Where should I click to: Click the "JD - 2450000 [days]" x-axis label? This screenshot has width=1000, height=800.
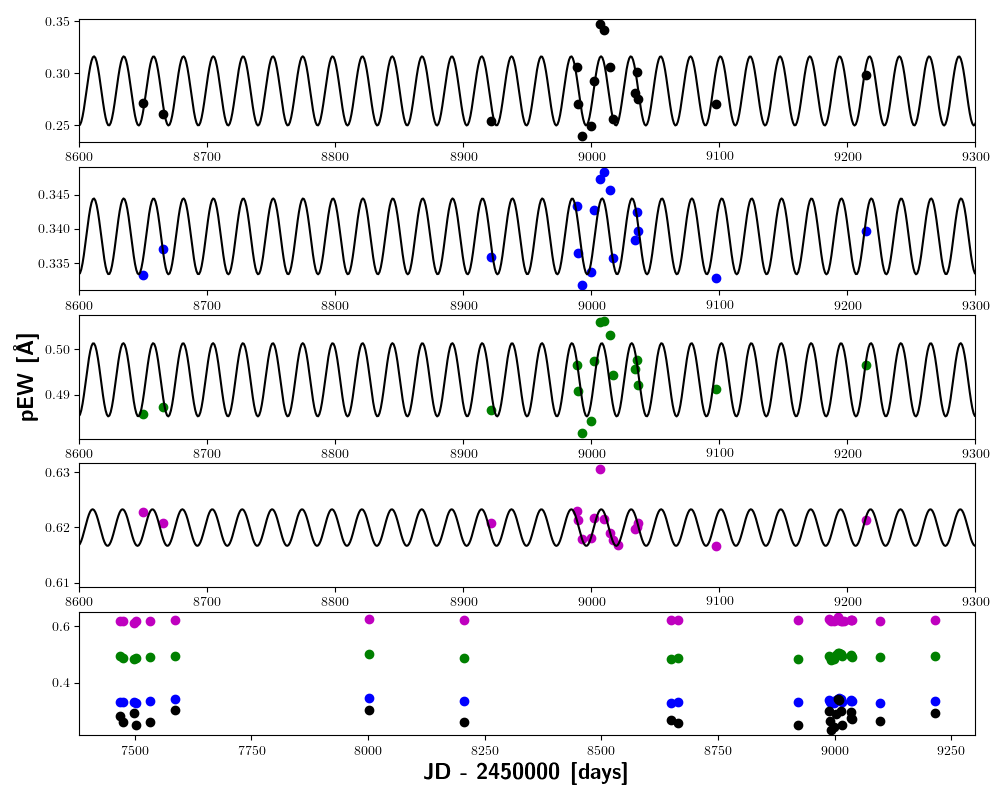point(526,771)
